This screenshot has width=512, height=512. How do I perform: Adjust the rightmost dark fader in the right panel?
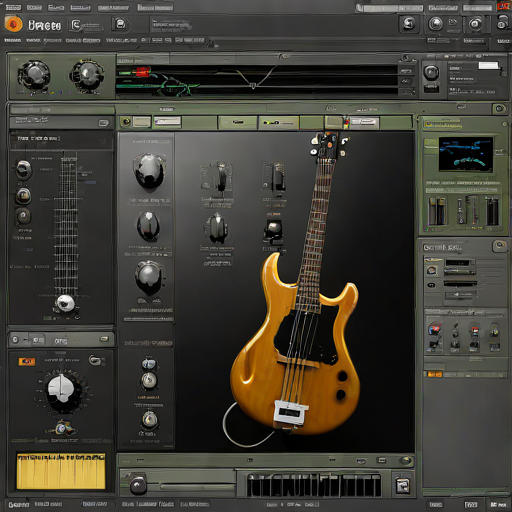pos(492,211)
